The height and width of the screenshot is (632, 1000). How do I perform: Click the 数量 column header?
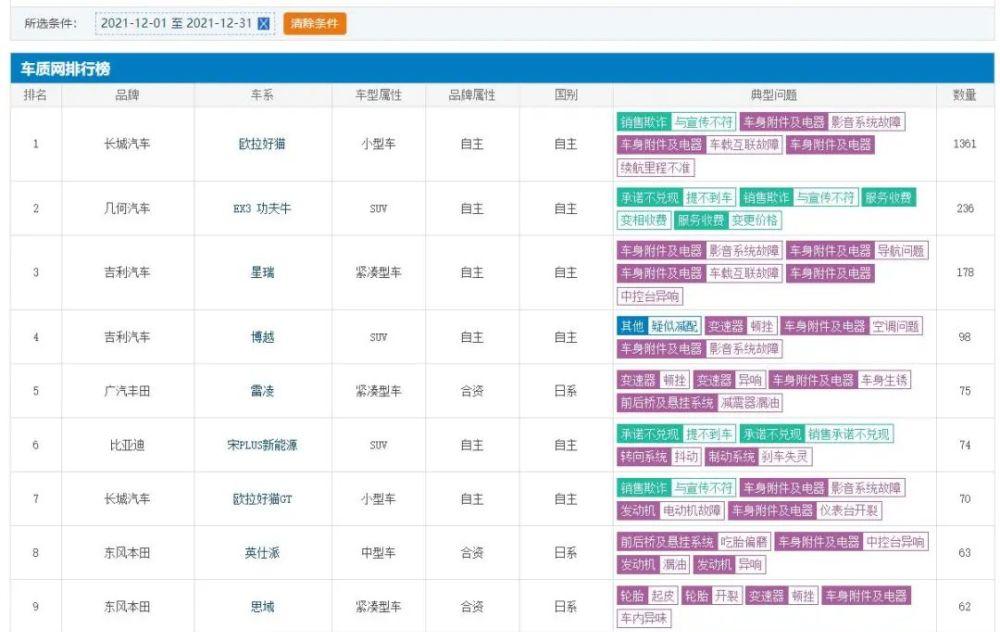click(964, 95)
